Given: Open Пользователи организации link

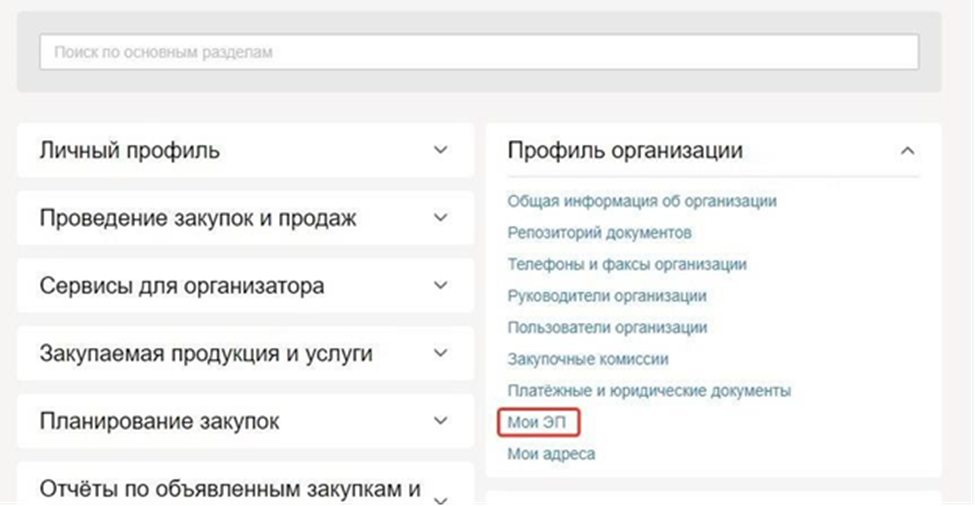Looking at the screenshot, I should [x=607, y=328].
